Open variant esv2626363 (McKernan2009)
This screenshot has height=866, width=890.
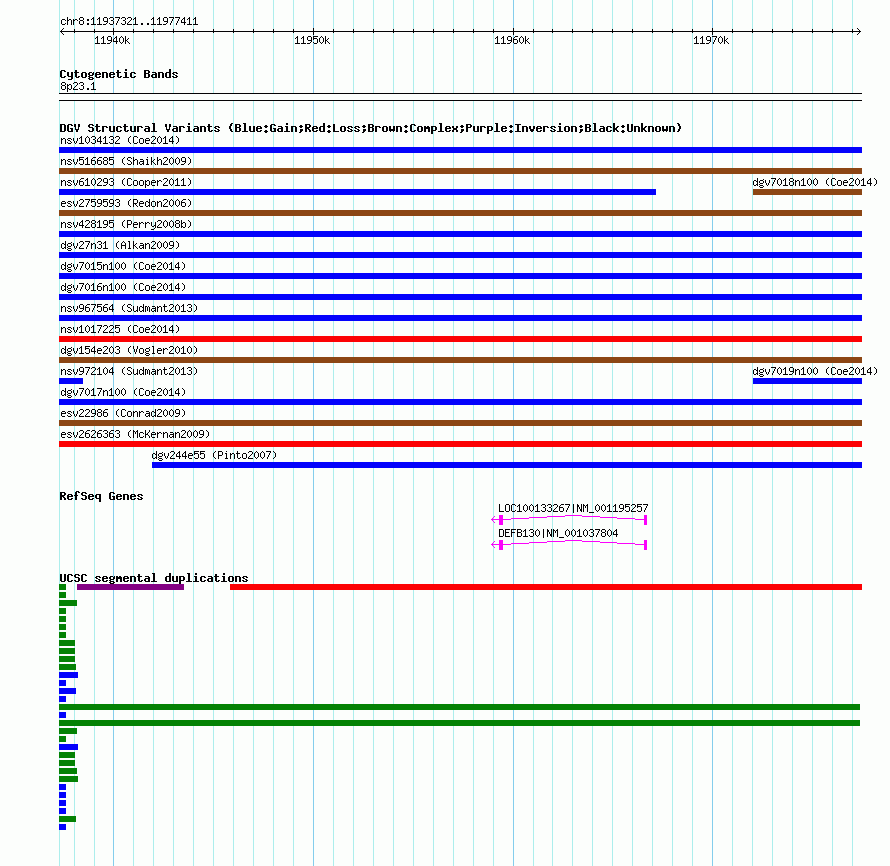135,434
